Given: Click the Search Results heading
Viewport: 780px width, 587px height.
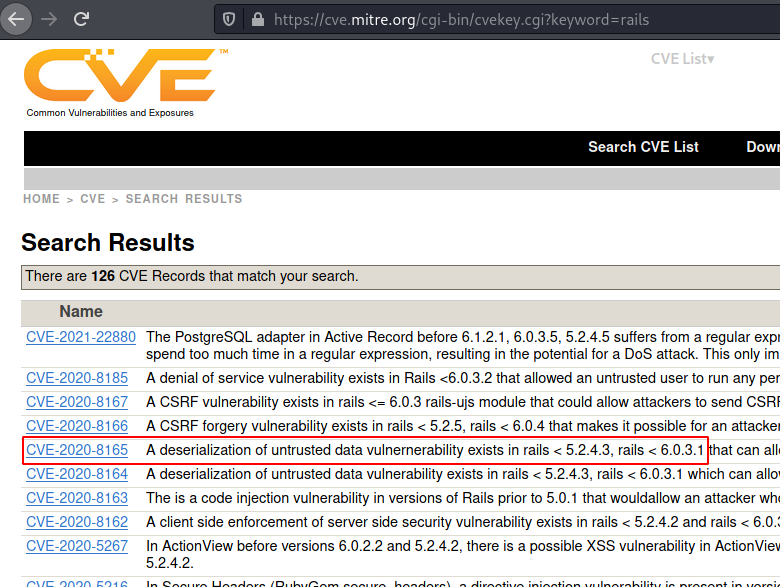Looking at the screenshot, I should click(x=108, y=243).
